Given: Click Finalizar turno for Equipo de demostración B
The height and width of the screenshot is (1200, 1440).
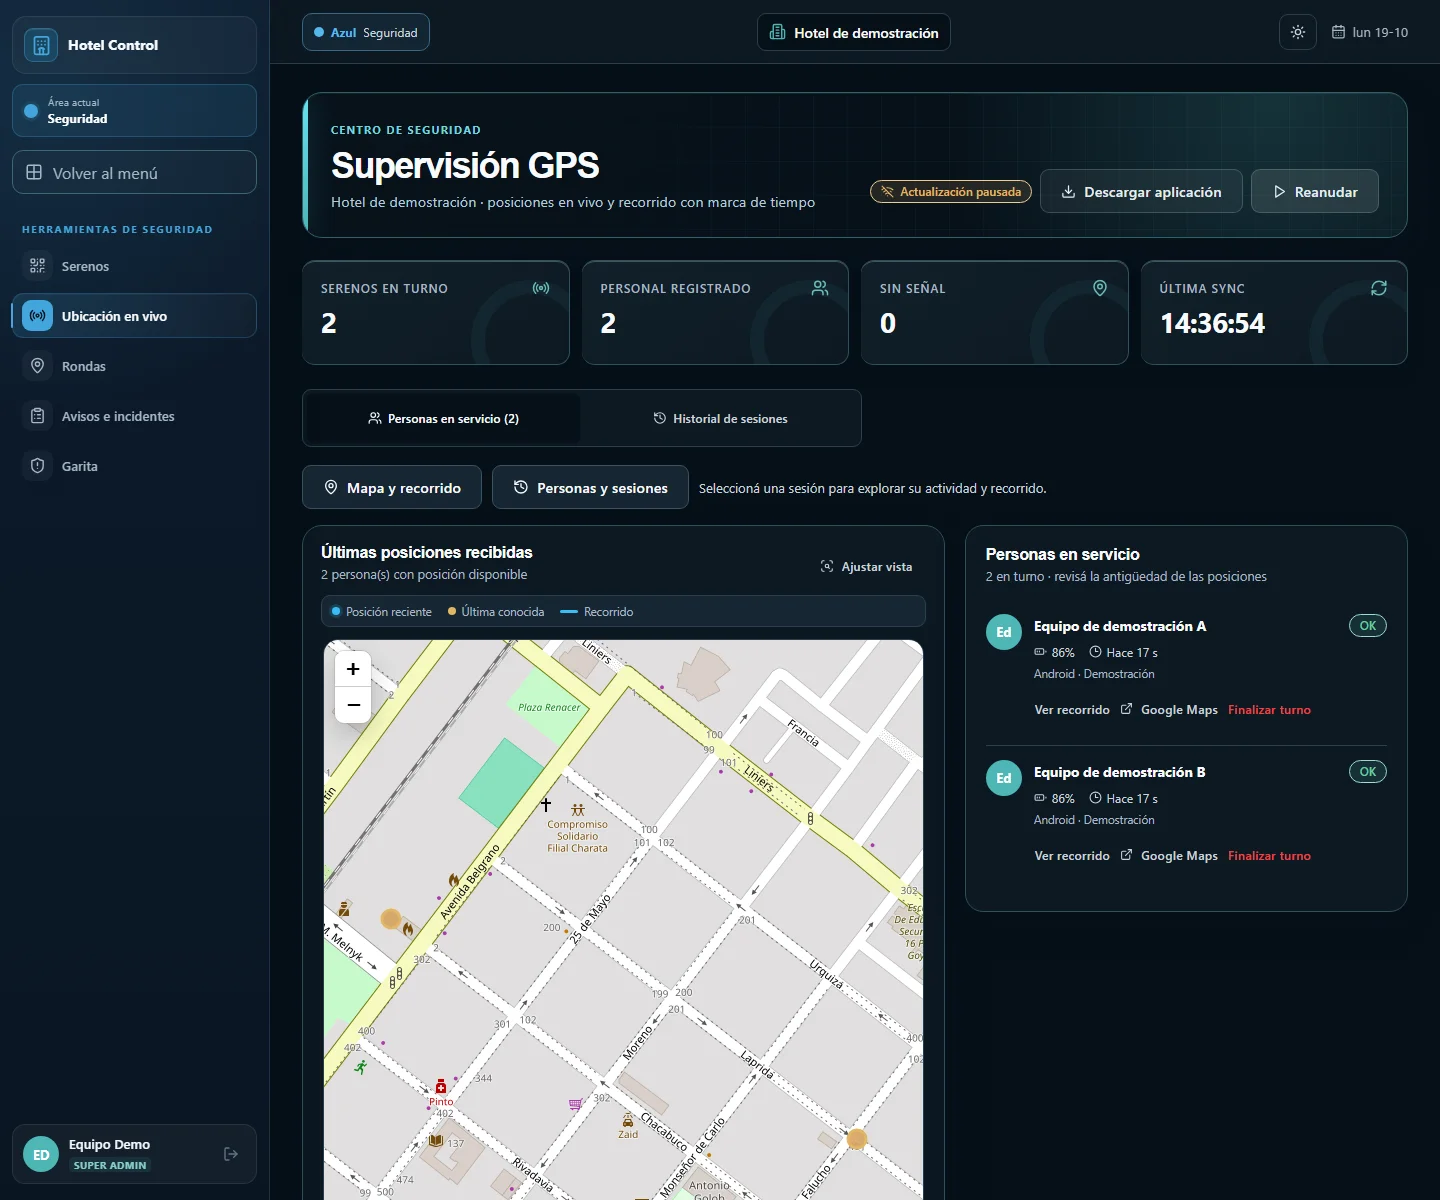Looking at the screenshot, I should click(x=1269, y=856).
